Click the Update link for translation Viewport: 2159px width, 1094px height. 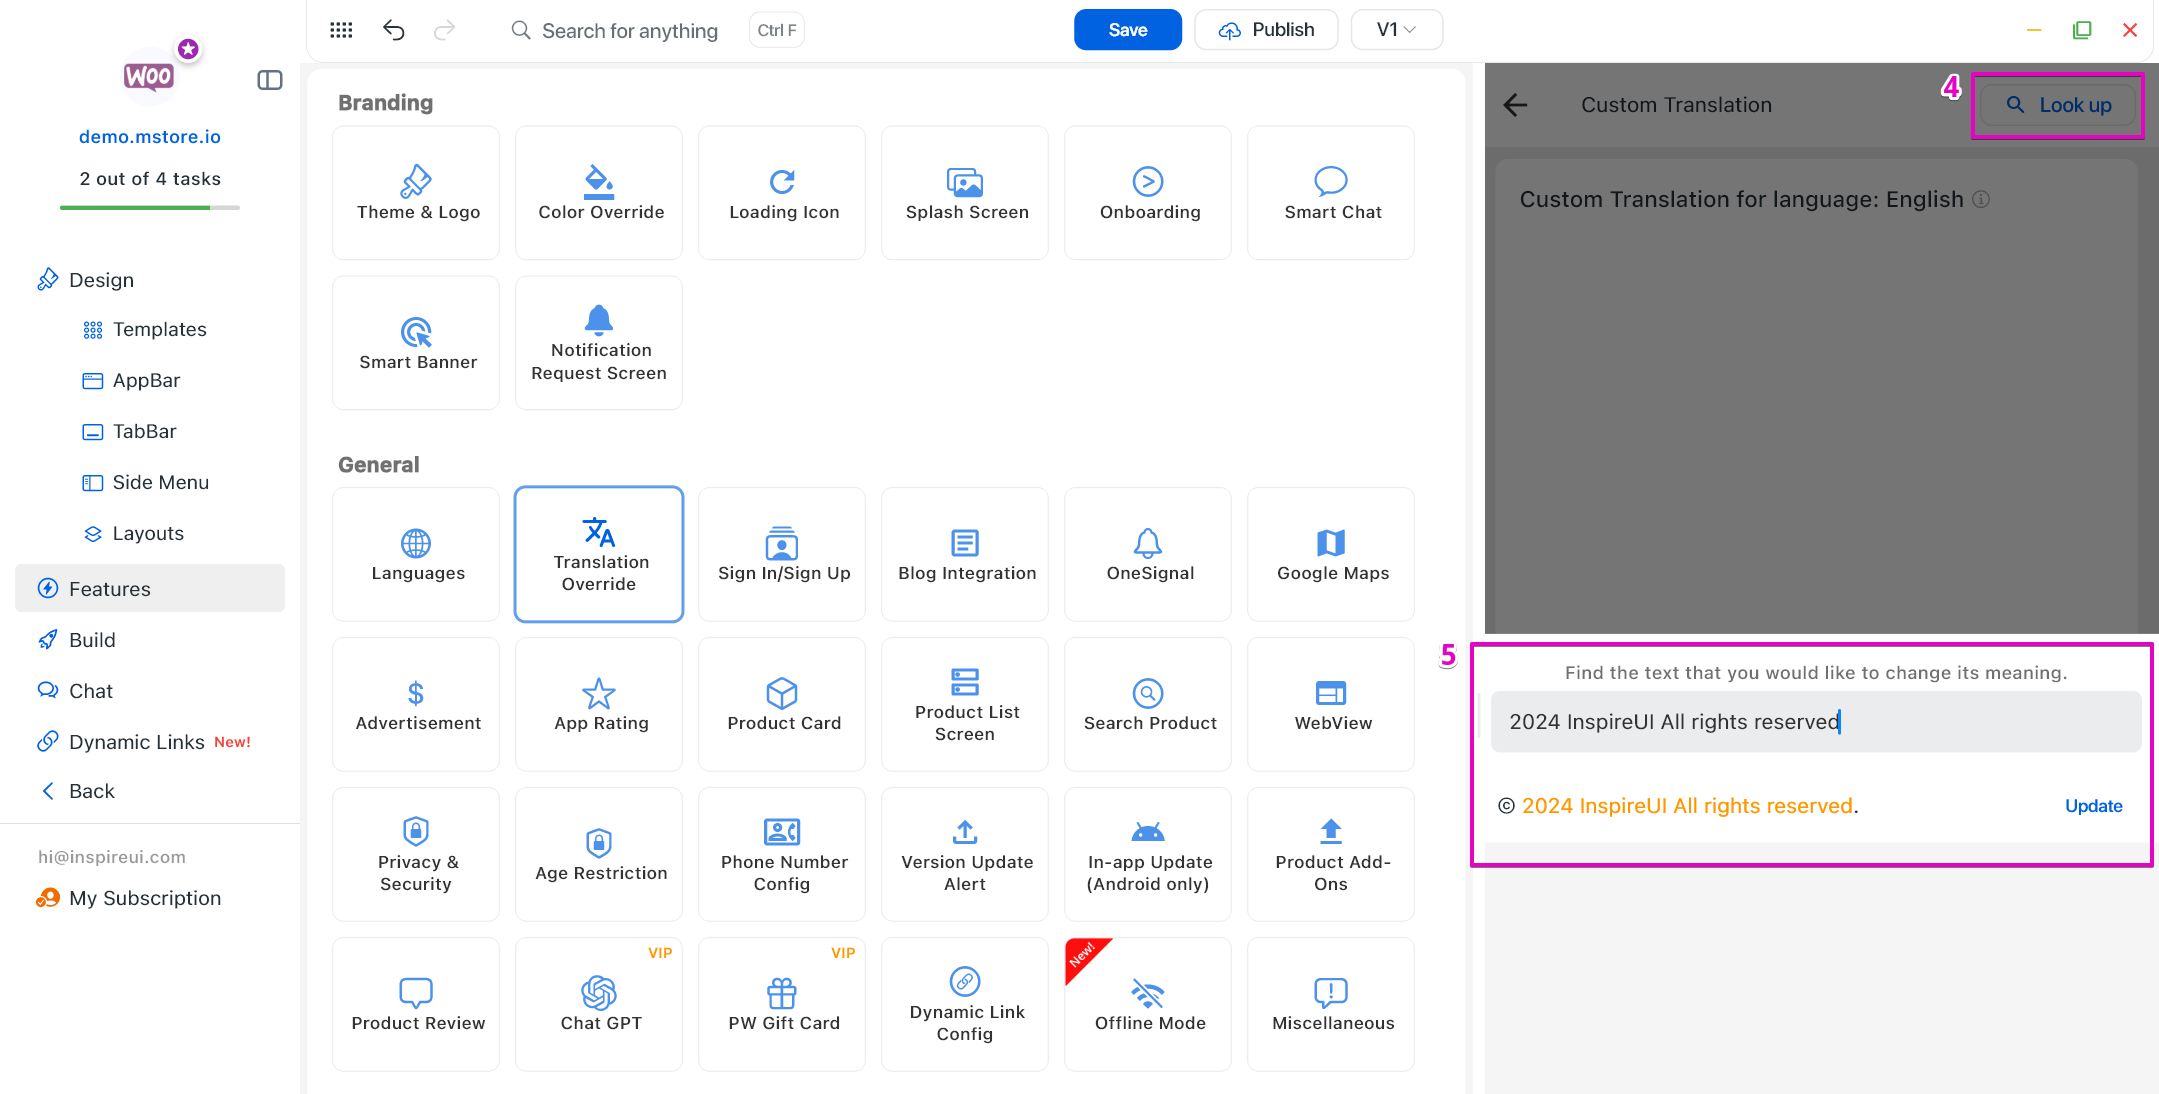[2093, 806]
